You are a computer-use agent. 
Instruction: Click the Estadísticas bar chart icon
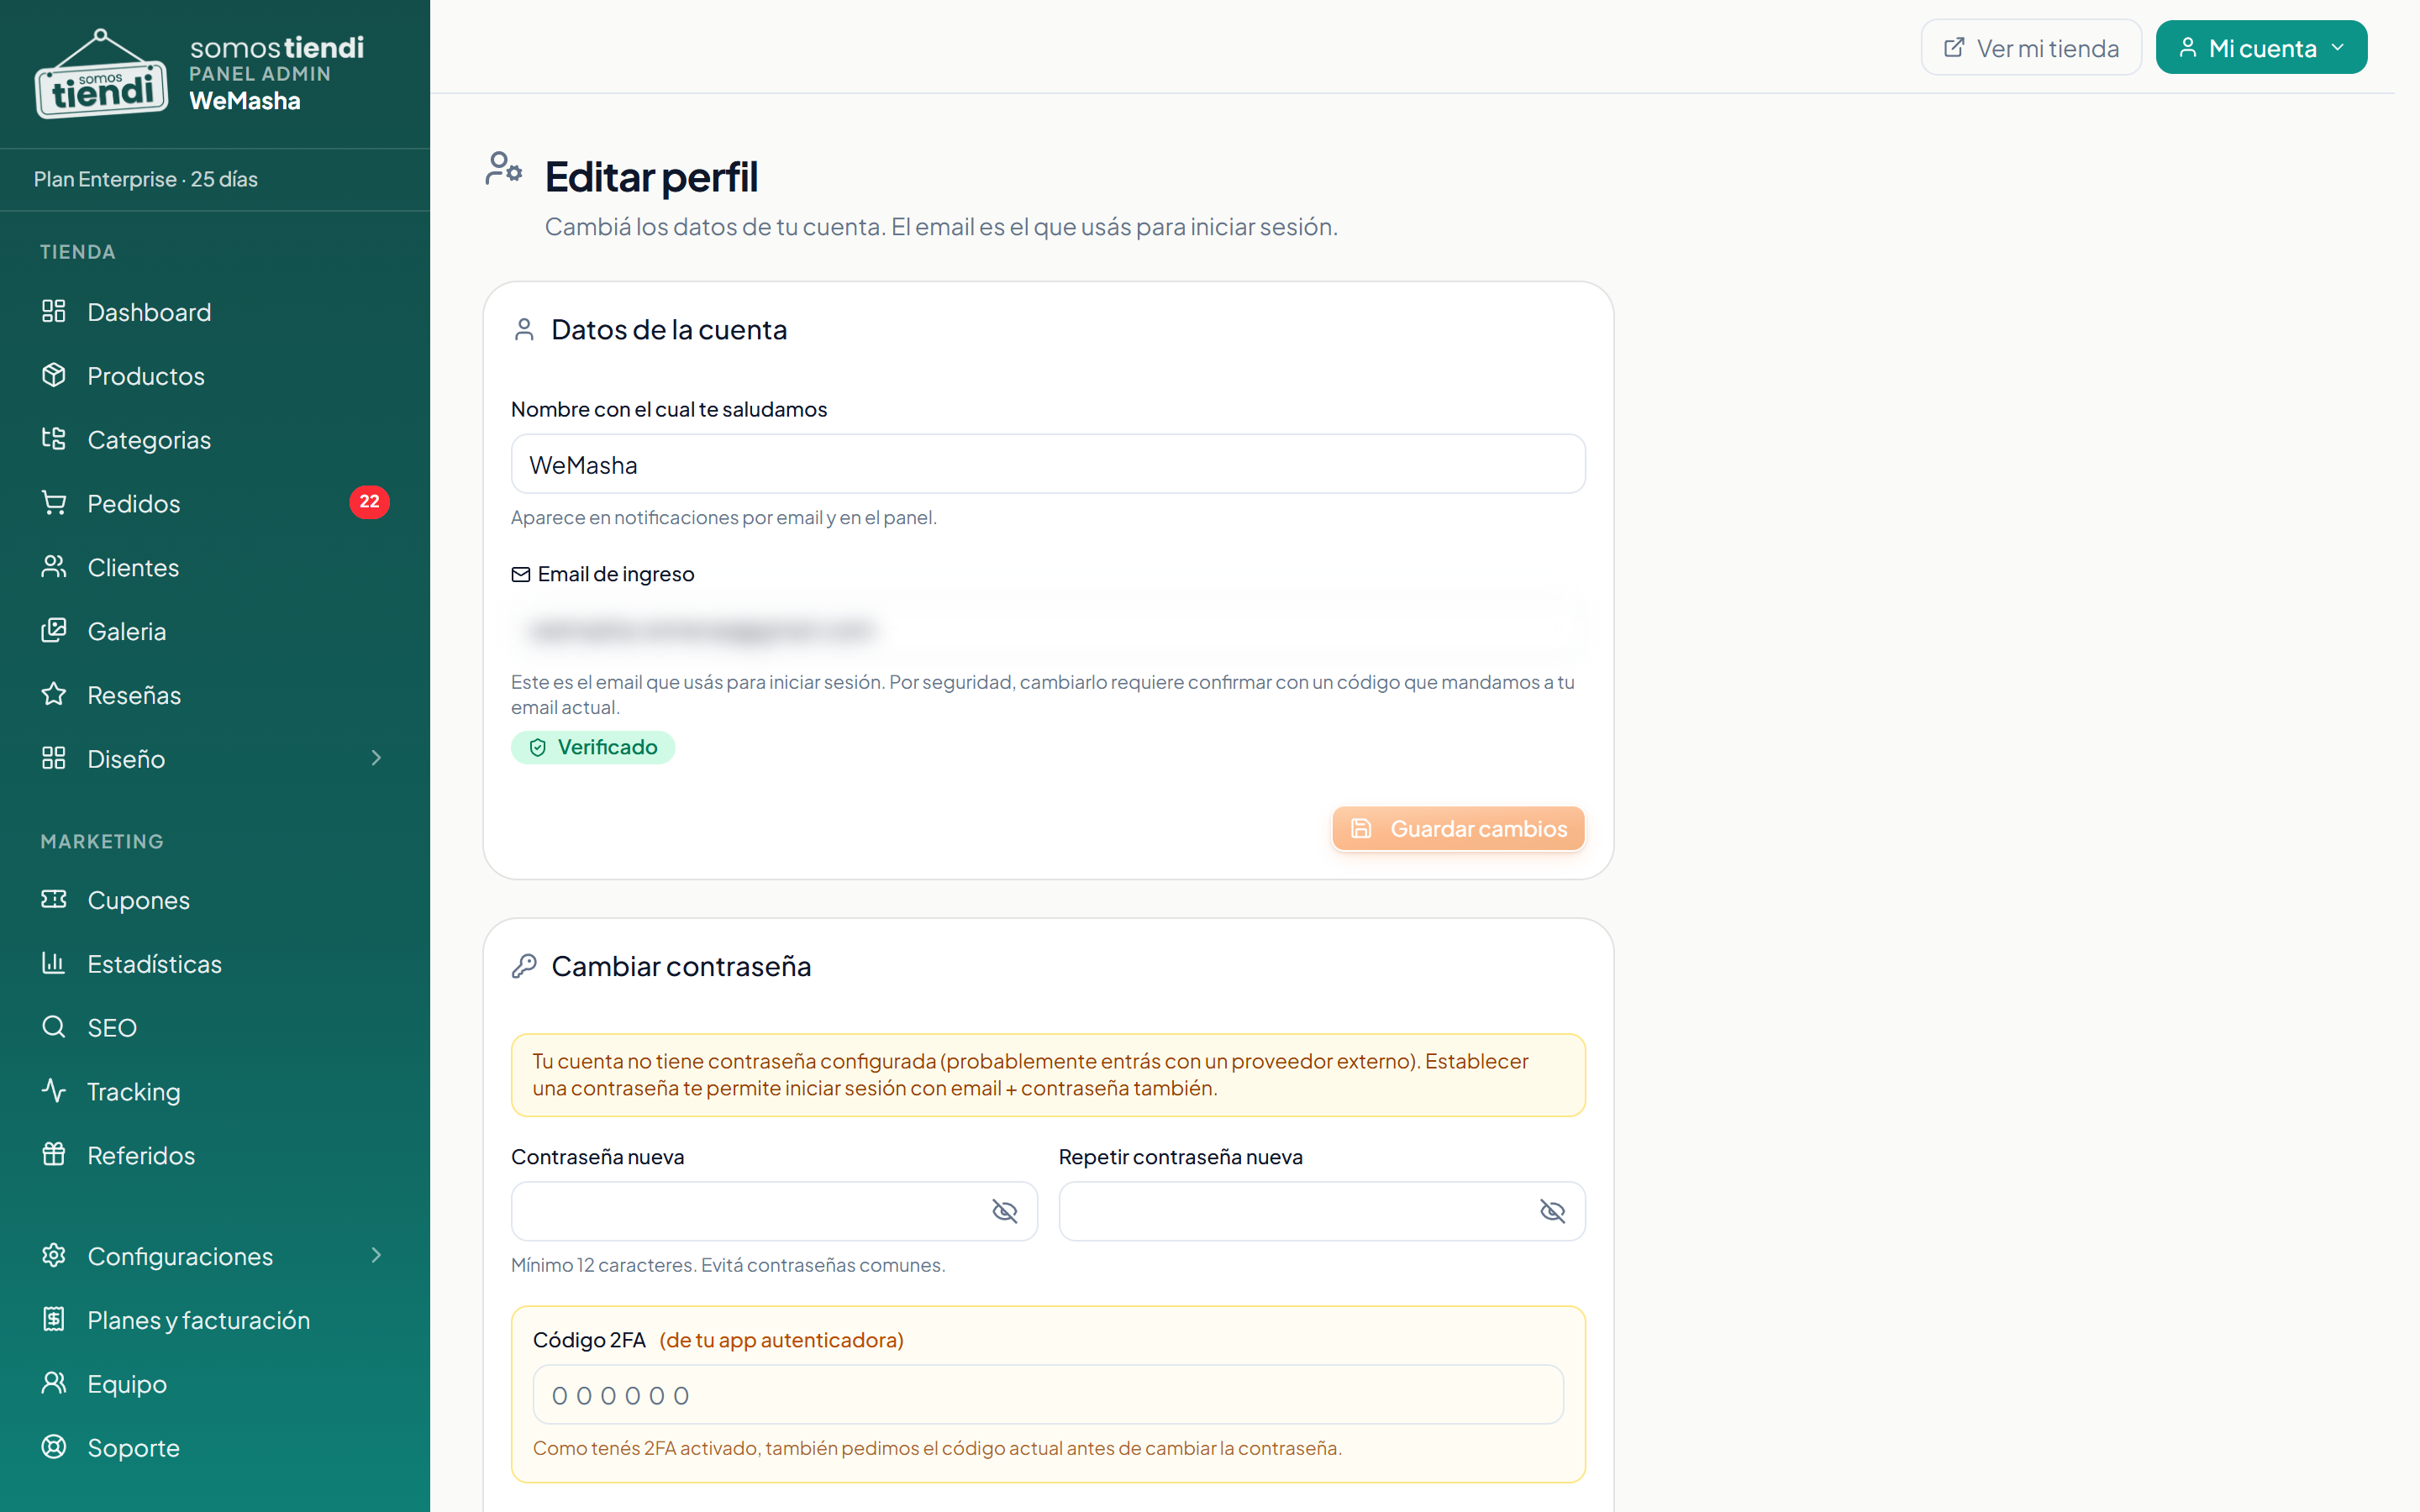[x=54, y=963]
